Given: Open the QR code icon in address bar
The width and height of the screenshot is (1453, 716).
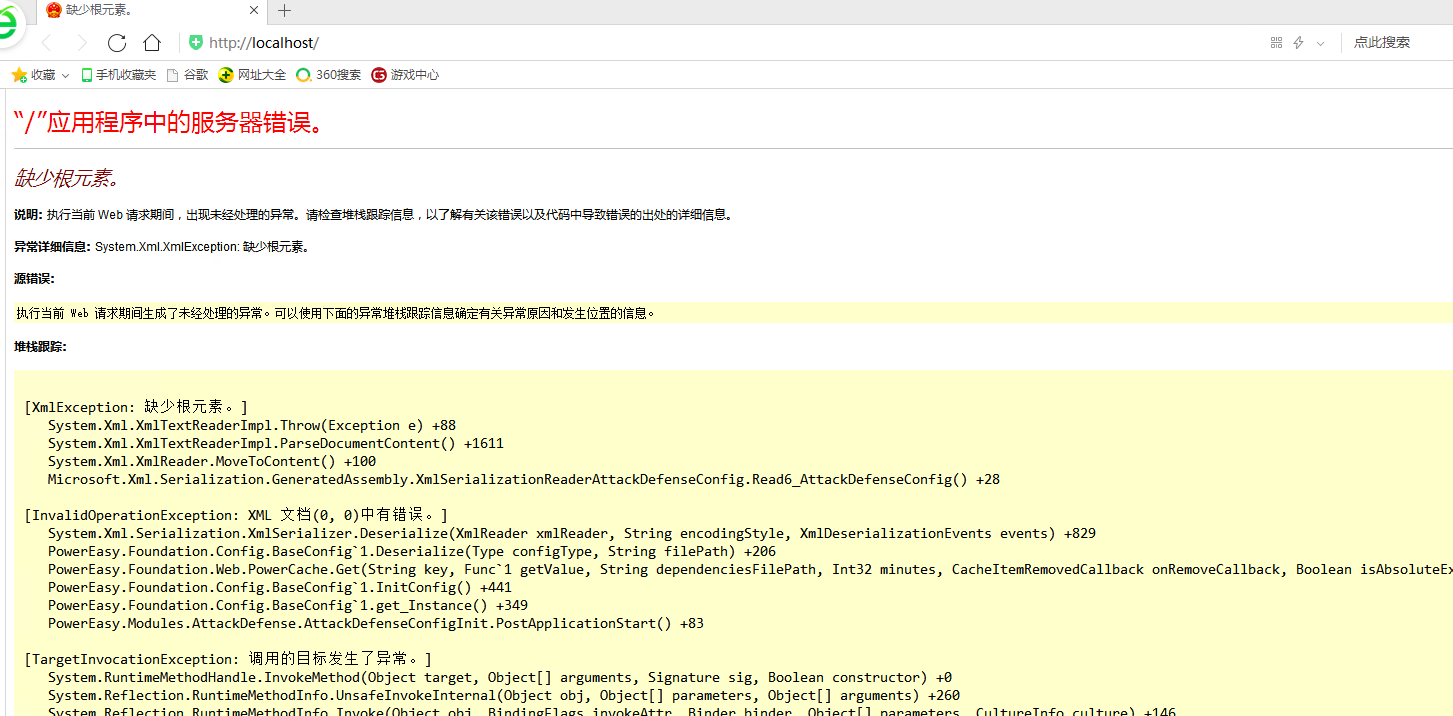Looking at the screenshot, I should [1276, 43].
